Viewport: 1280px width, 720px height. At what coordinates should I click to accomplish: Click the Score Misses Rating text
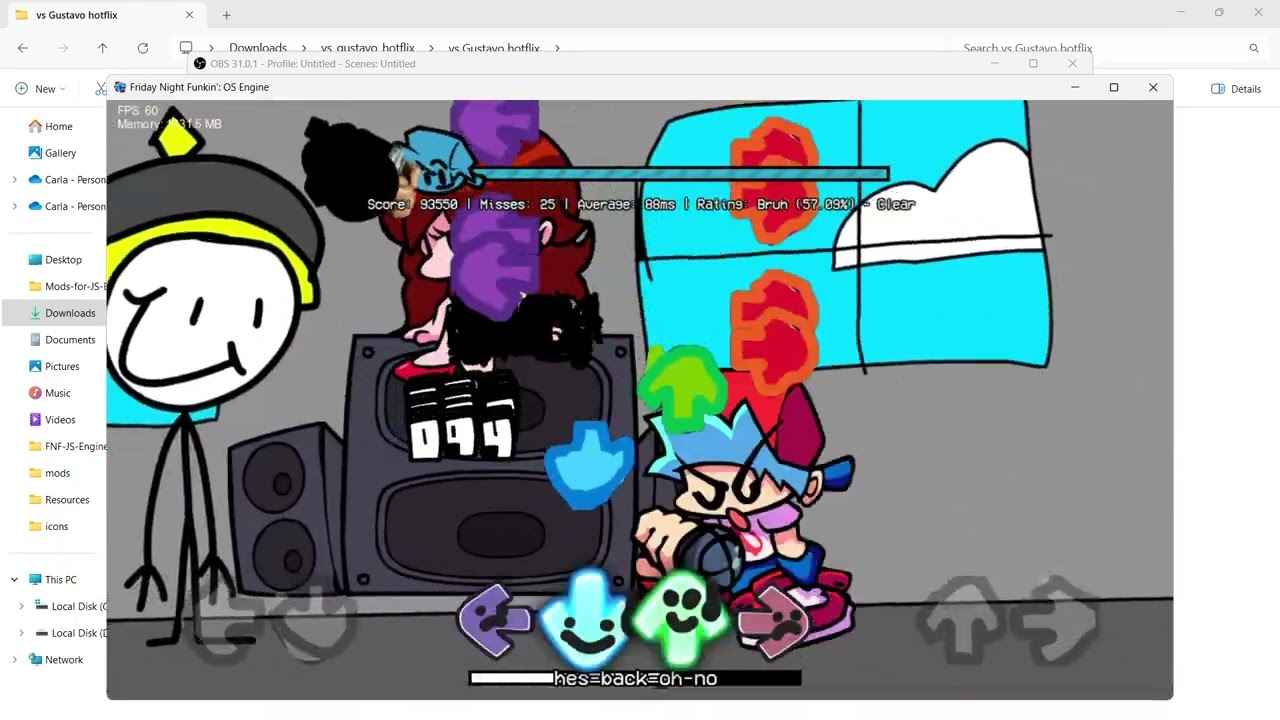[640, 204]
